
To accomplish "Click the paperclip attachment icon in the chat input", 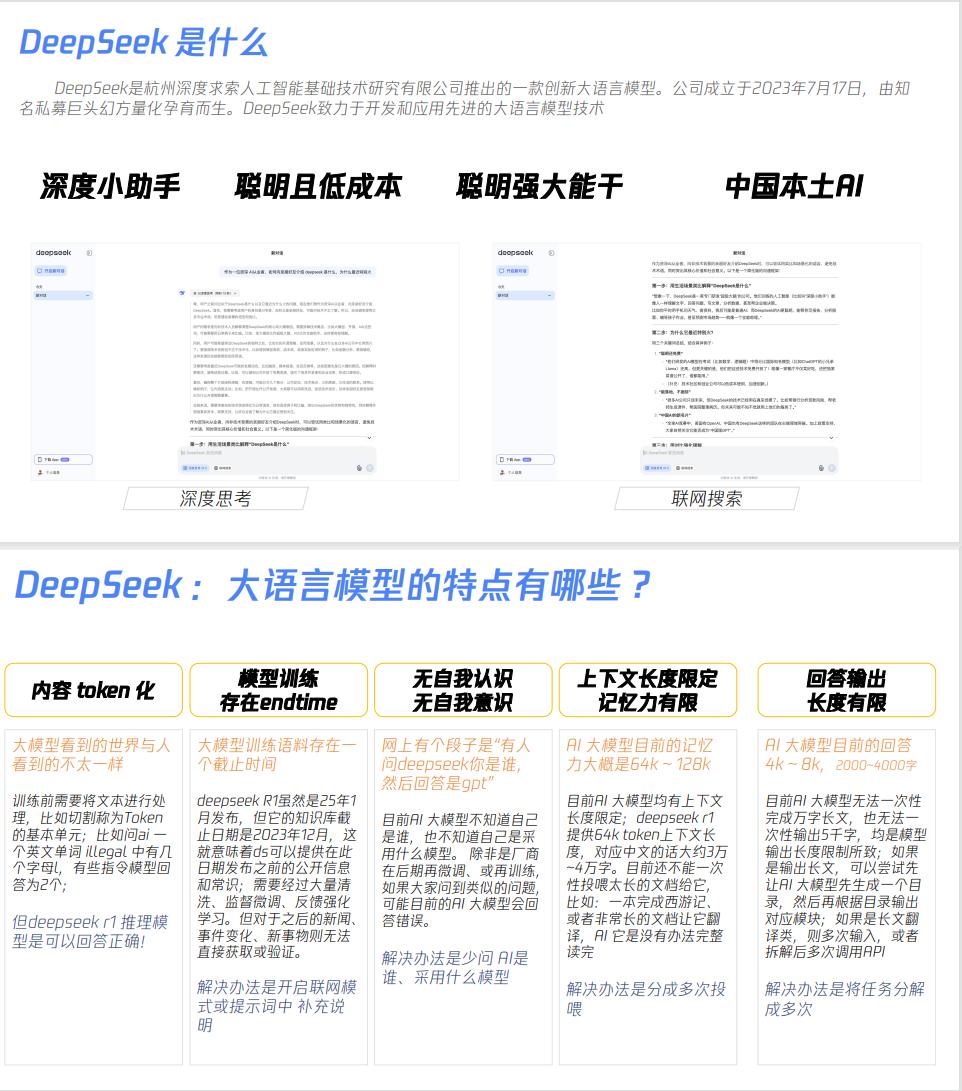I will tap(360, 468).
